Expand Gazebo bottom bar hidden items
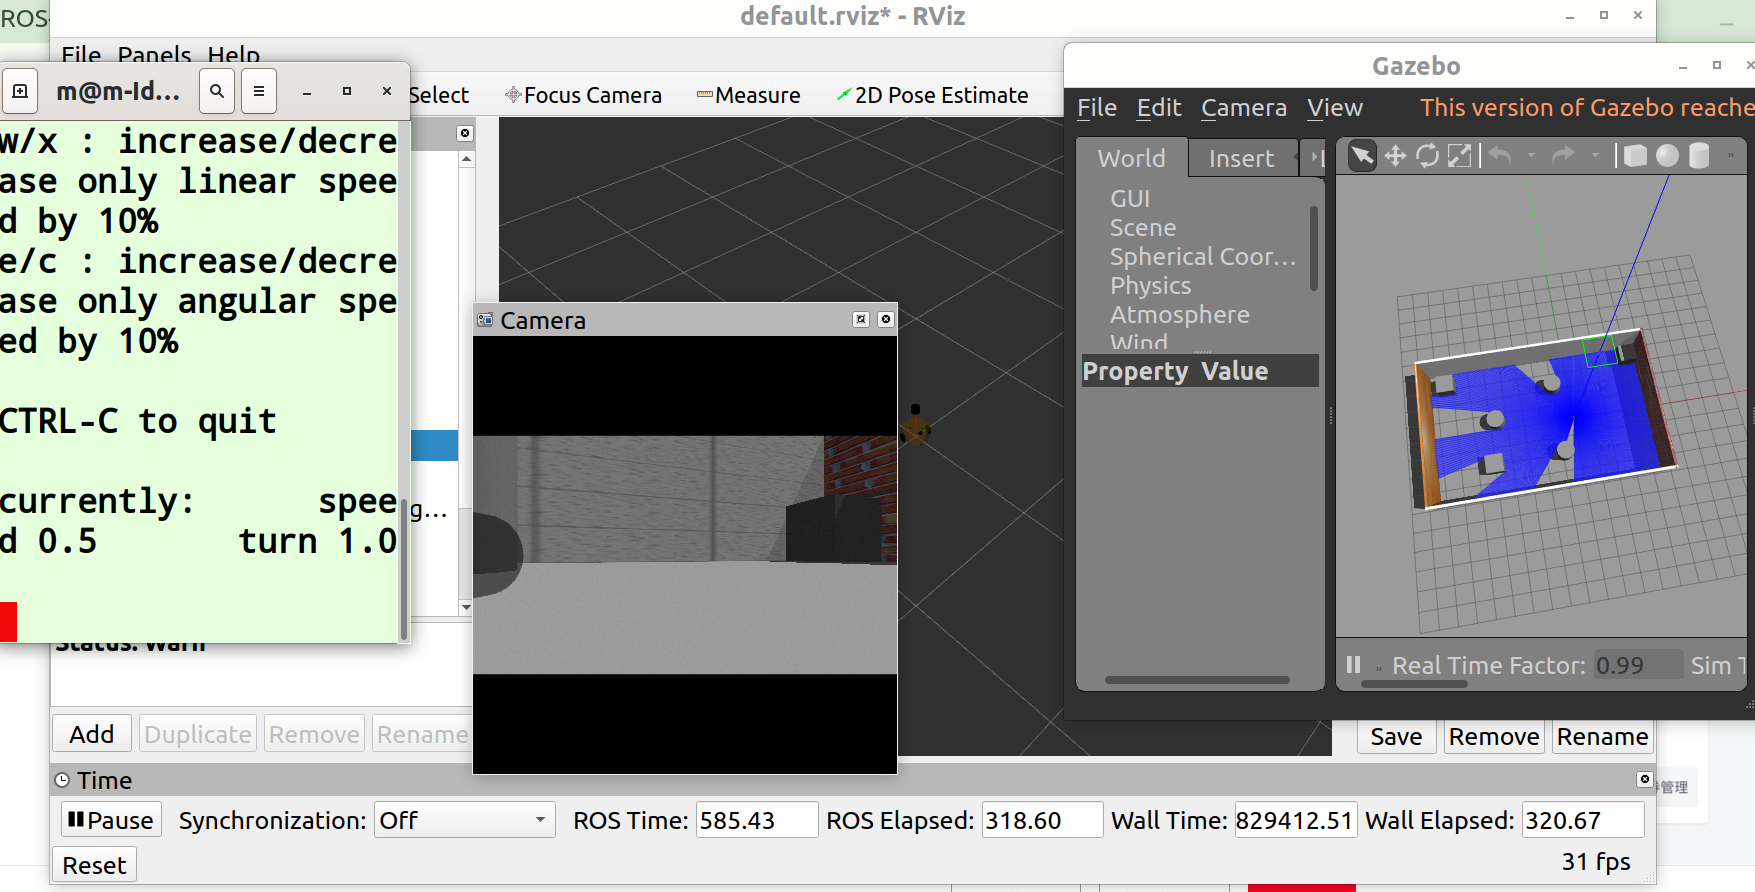Image resolution: width=1755 pixels, height=892 pixels. (1378, 668)
